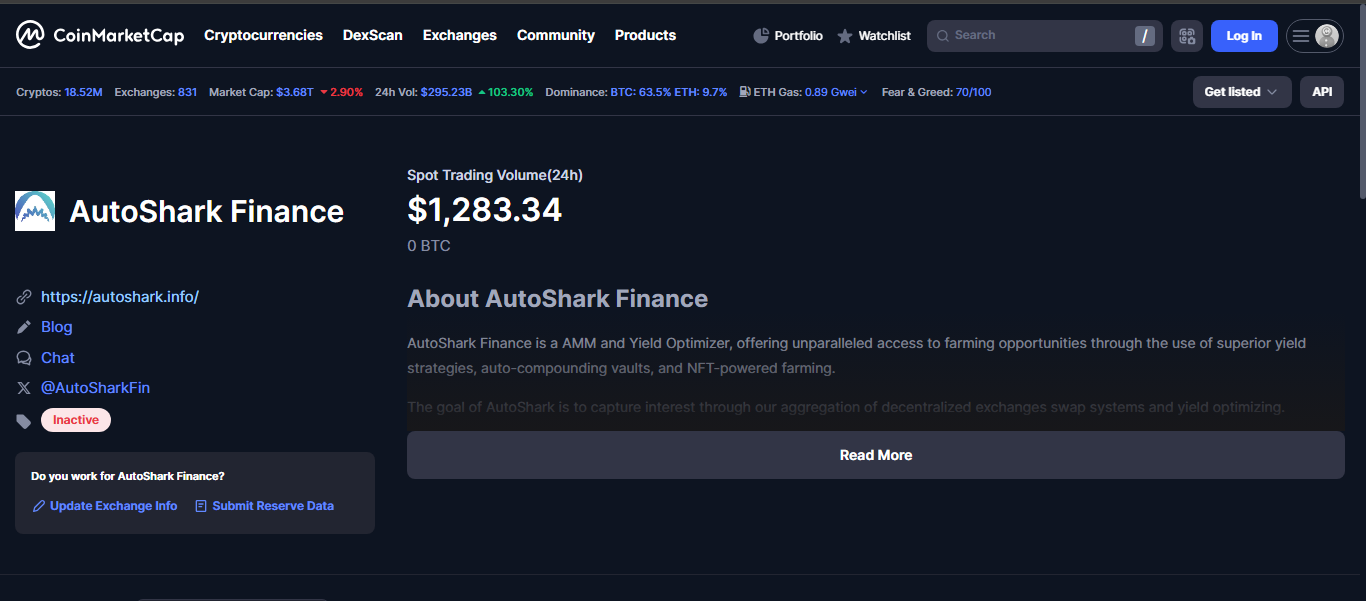Open the @AutoSharkFin link
The height and width of the screenshot is (601, 1366).
[x=95, y=388]
